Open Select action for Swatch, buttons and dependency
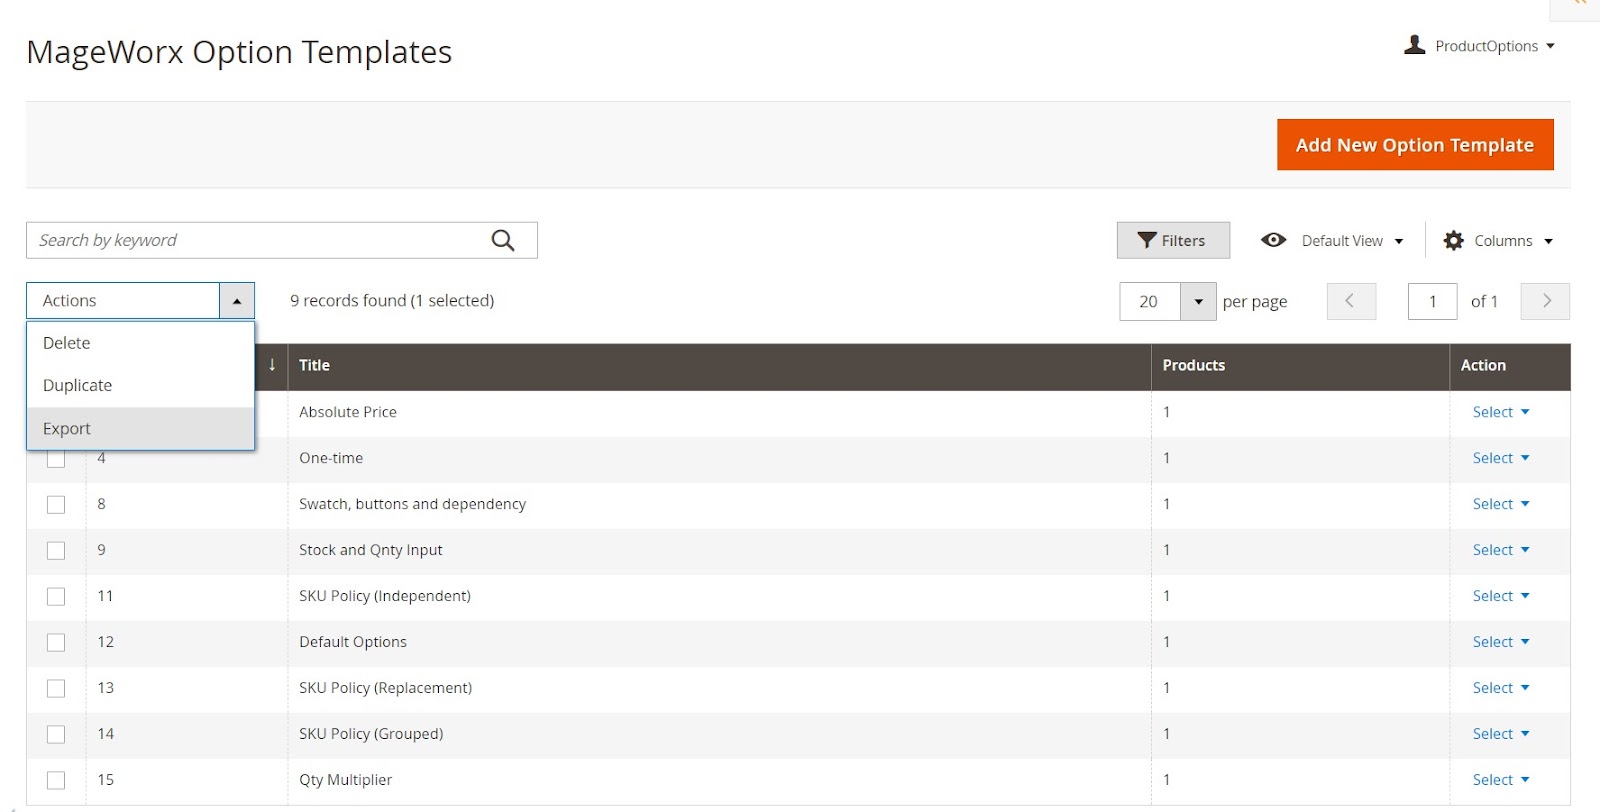Screen dimensions: 1600x812 (1501, 504)
